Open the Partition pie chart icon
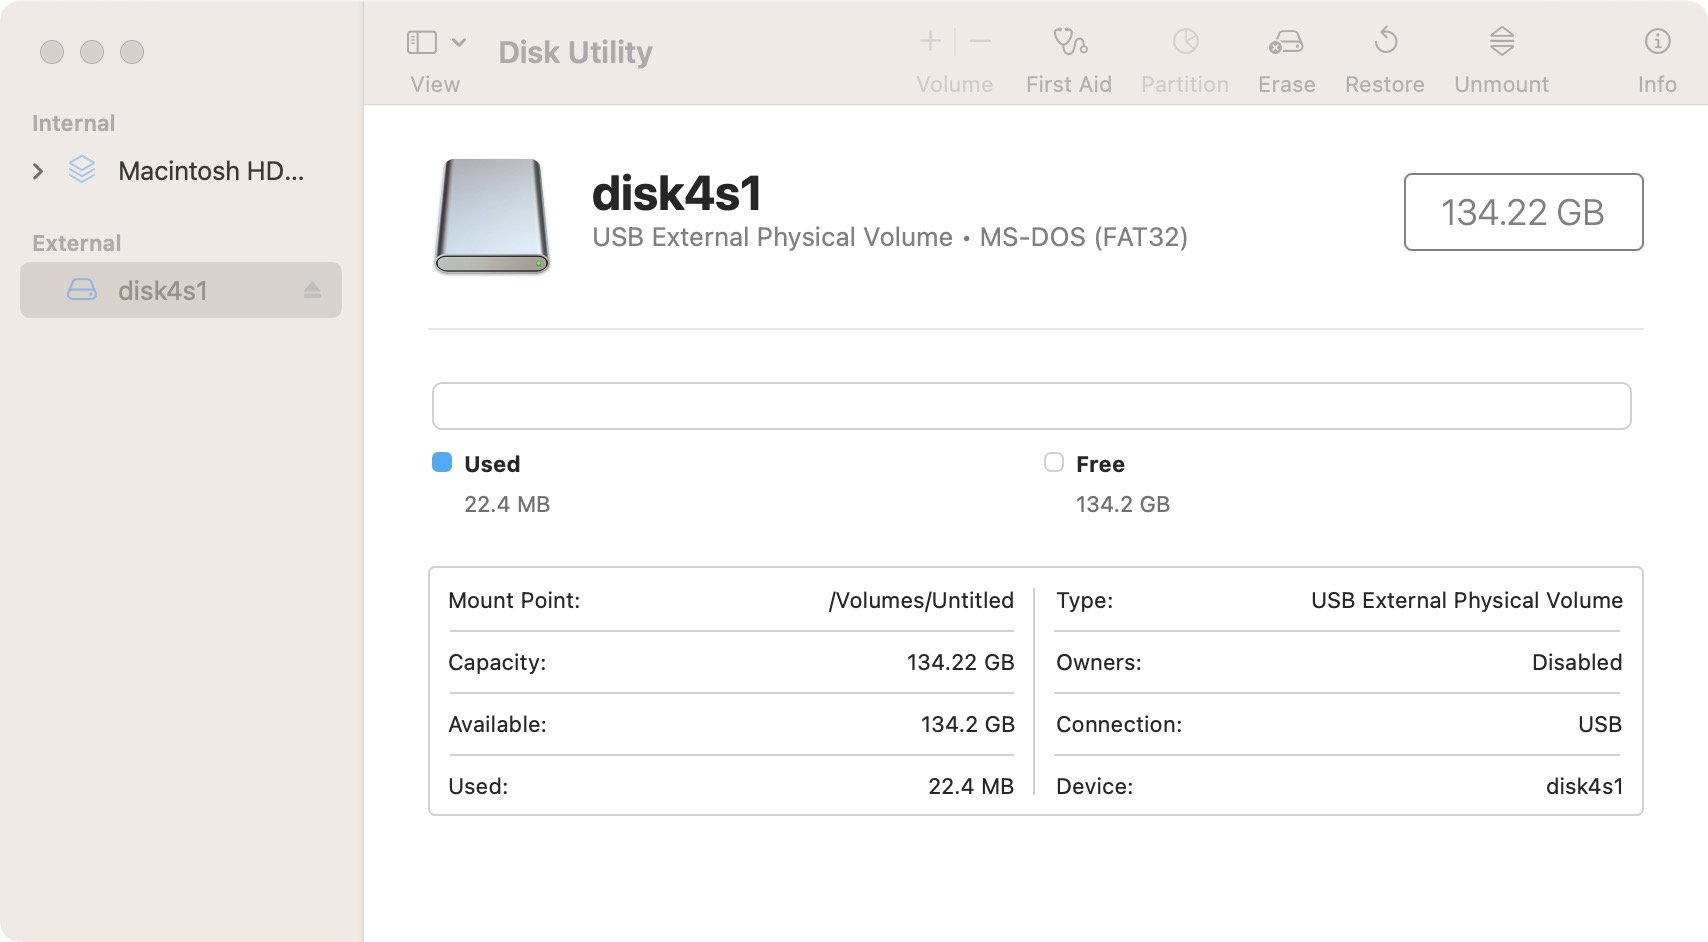The width and height of the screenshot is (1708, 942). [x=1186, y=41]
